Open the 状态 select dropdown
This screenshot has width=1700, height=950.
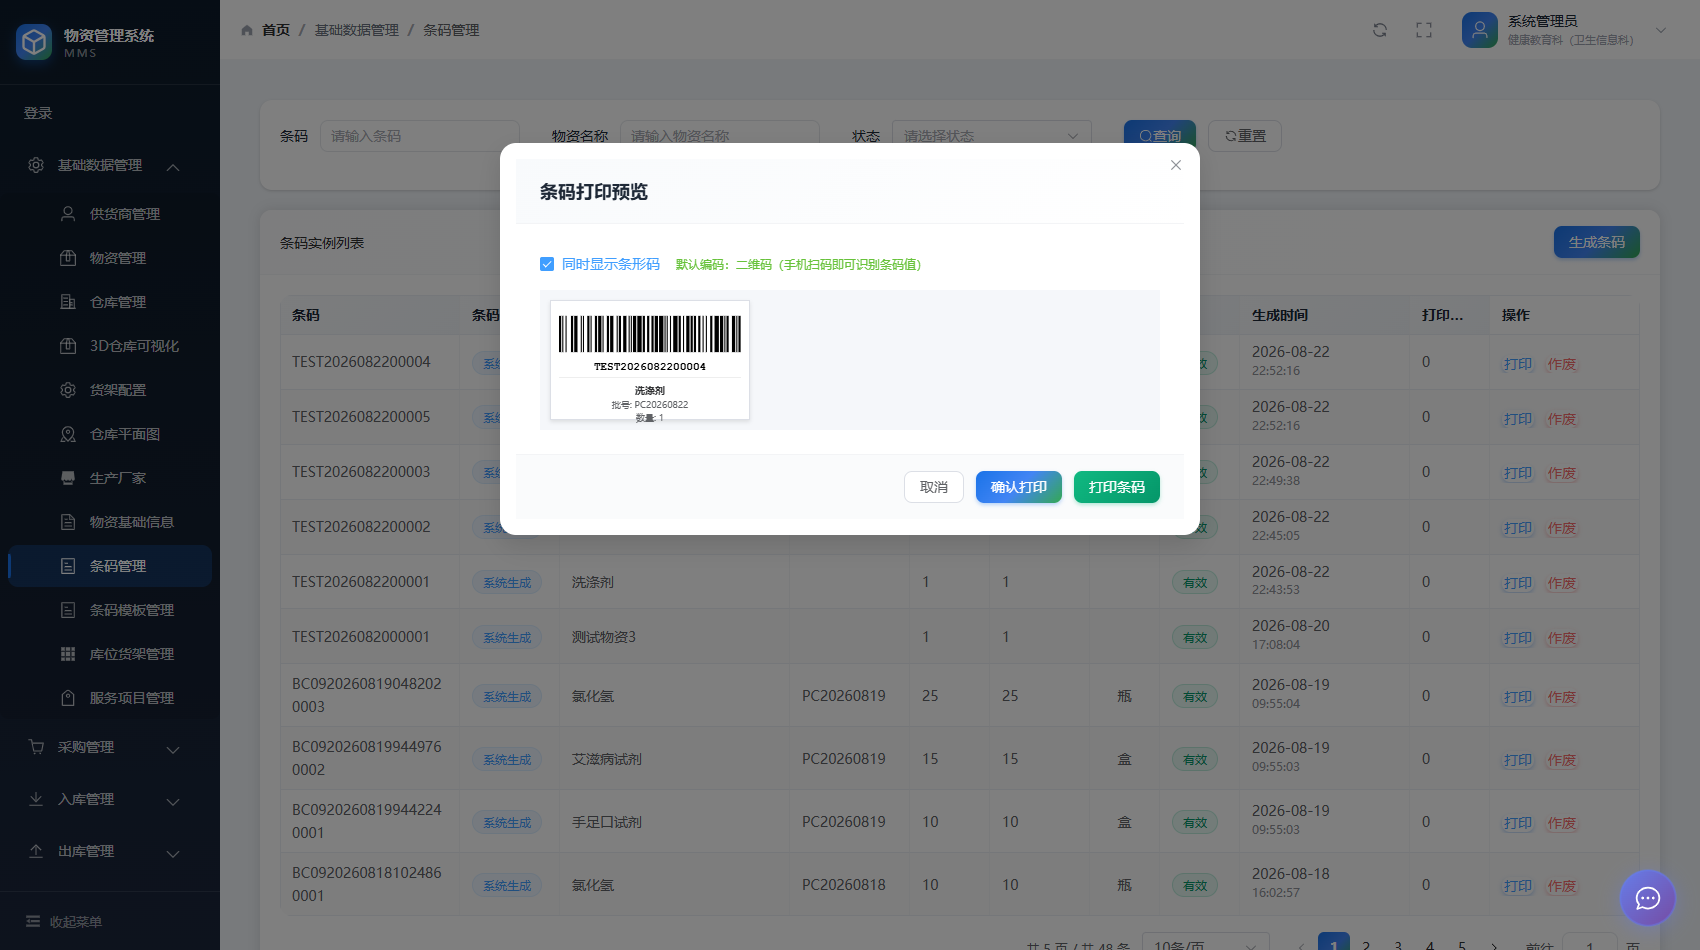[991, 136]
